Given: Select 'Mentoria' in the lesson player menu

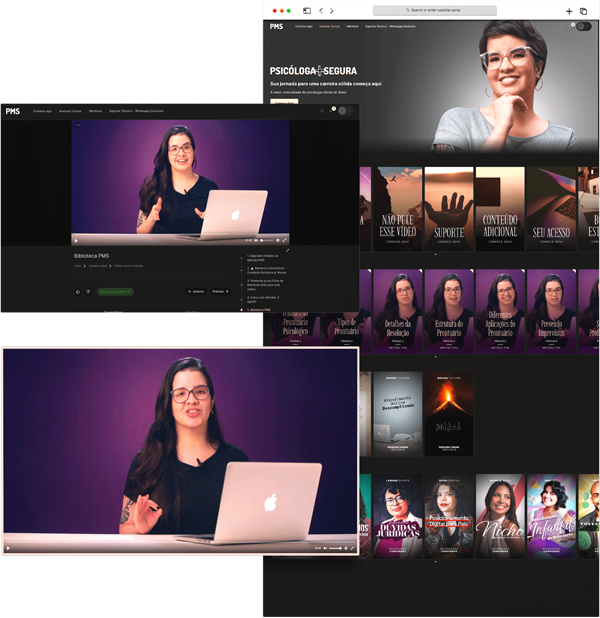Looking at the screenshot, I should (95, 111).
